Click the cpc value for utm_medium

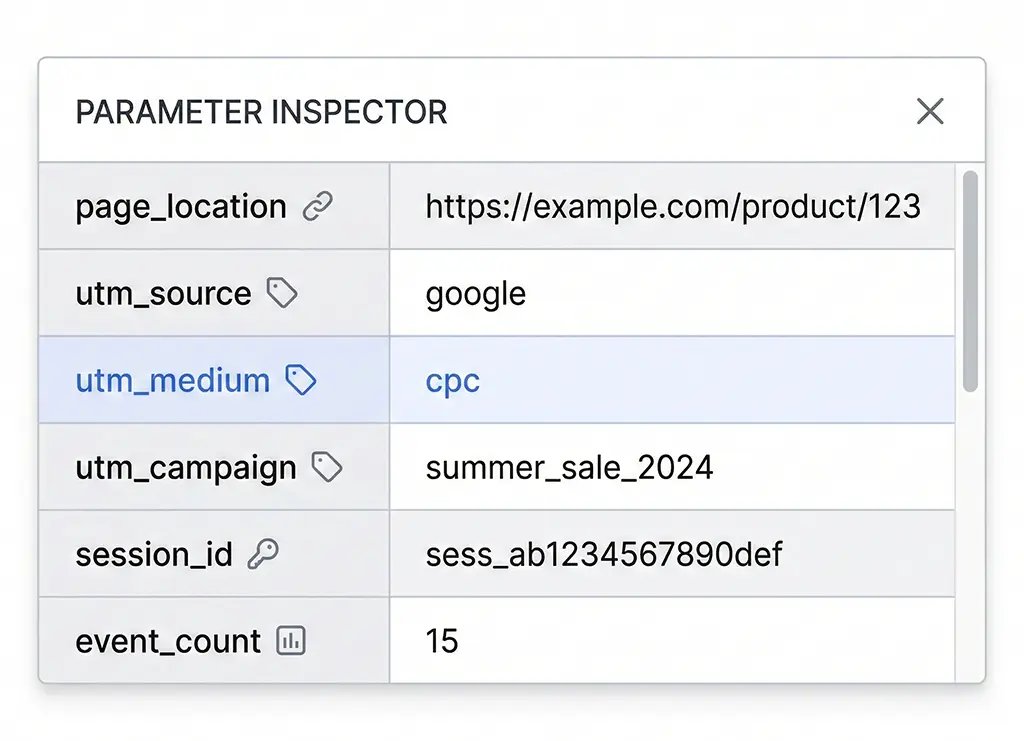click(x=452, y=379)
